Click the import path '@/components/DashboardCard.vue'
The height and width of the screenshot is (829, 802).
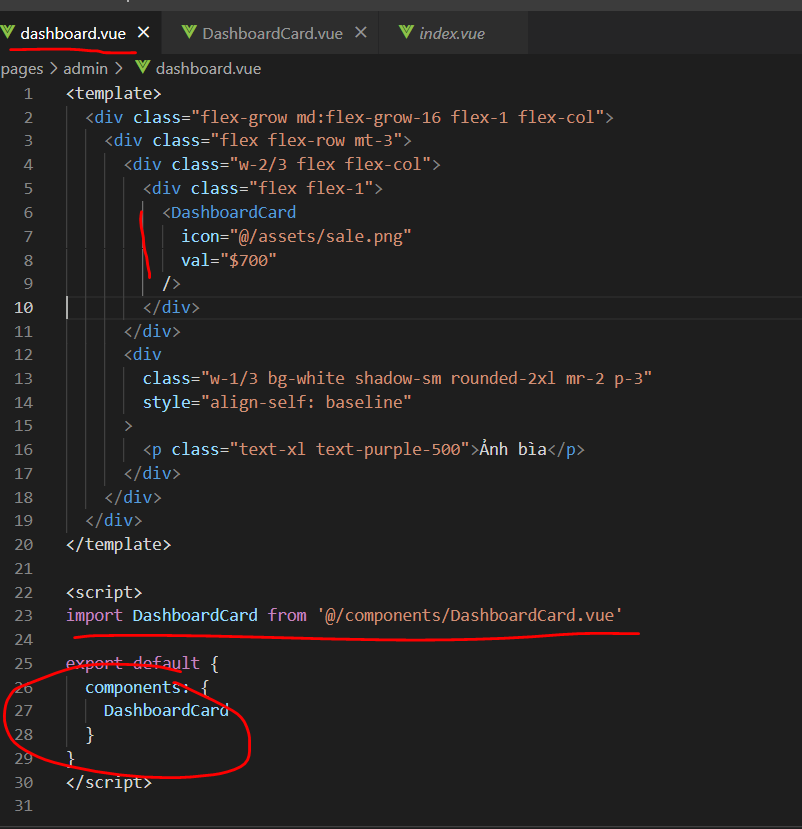click(x=469, y=616)
